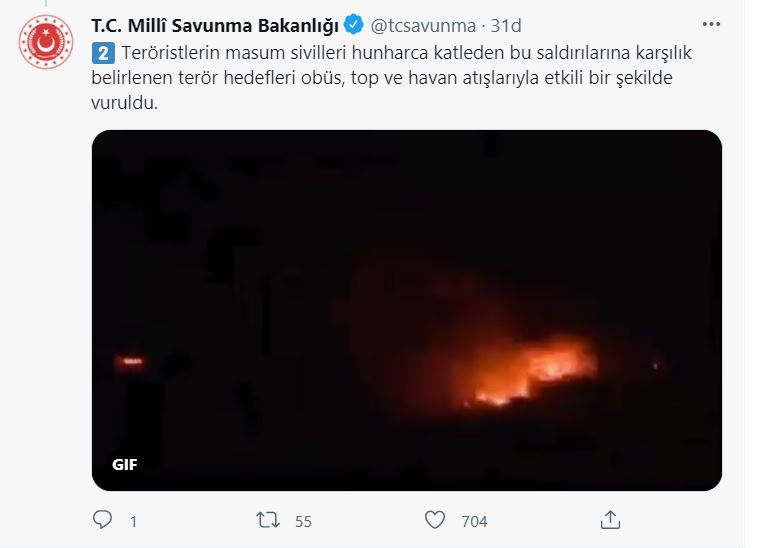
Task: Click the tweet text word 'vuruldu.'
Action: click(x=124, y=103)
